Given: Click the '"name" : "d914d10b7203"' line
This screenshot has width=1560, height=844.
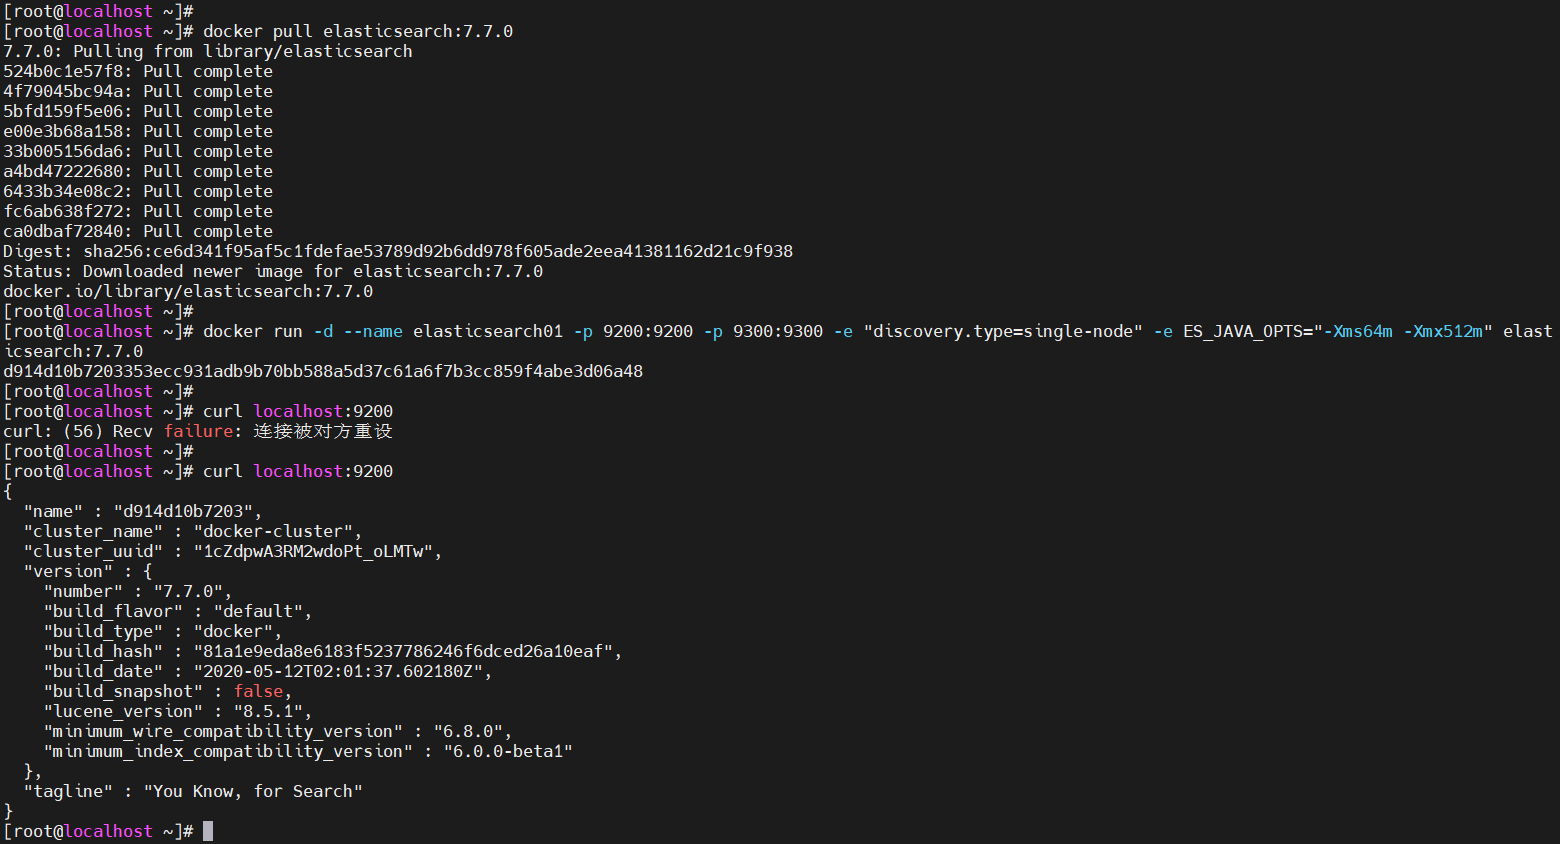Looking at the screenshot, I should point(143,511).
